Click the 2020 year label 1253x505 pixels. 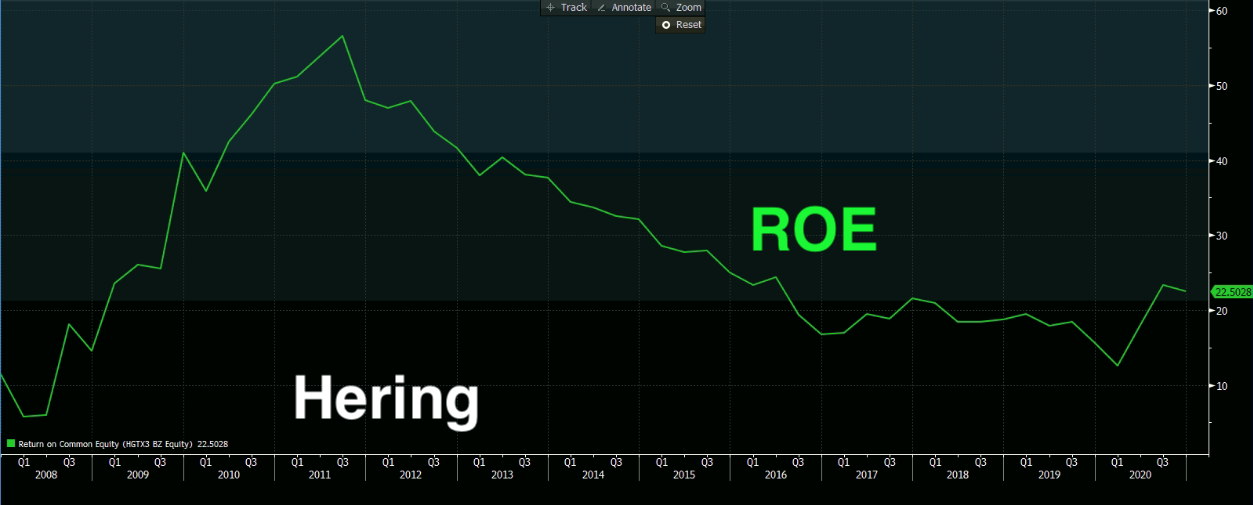click(1139, 475)
